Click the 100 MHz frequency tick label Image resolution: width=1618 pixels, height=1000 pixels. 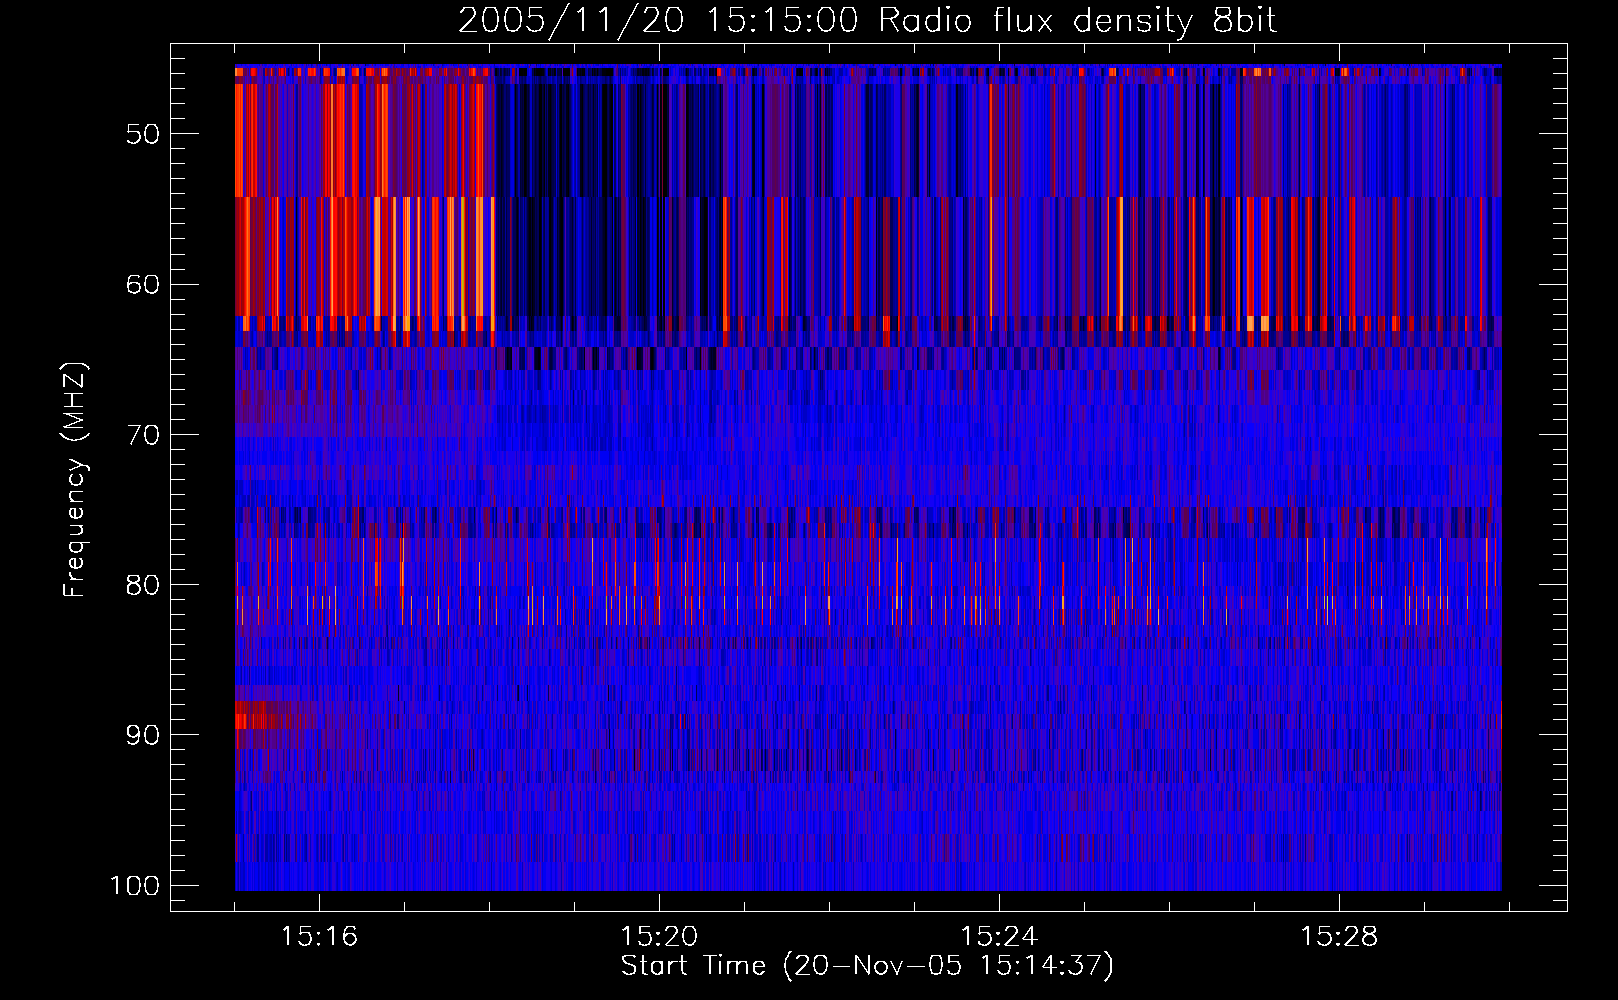coord(135,886)
